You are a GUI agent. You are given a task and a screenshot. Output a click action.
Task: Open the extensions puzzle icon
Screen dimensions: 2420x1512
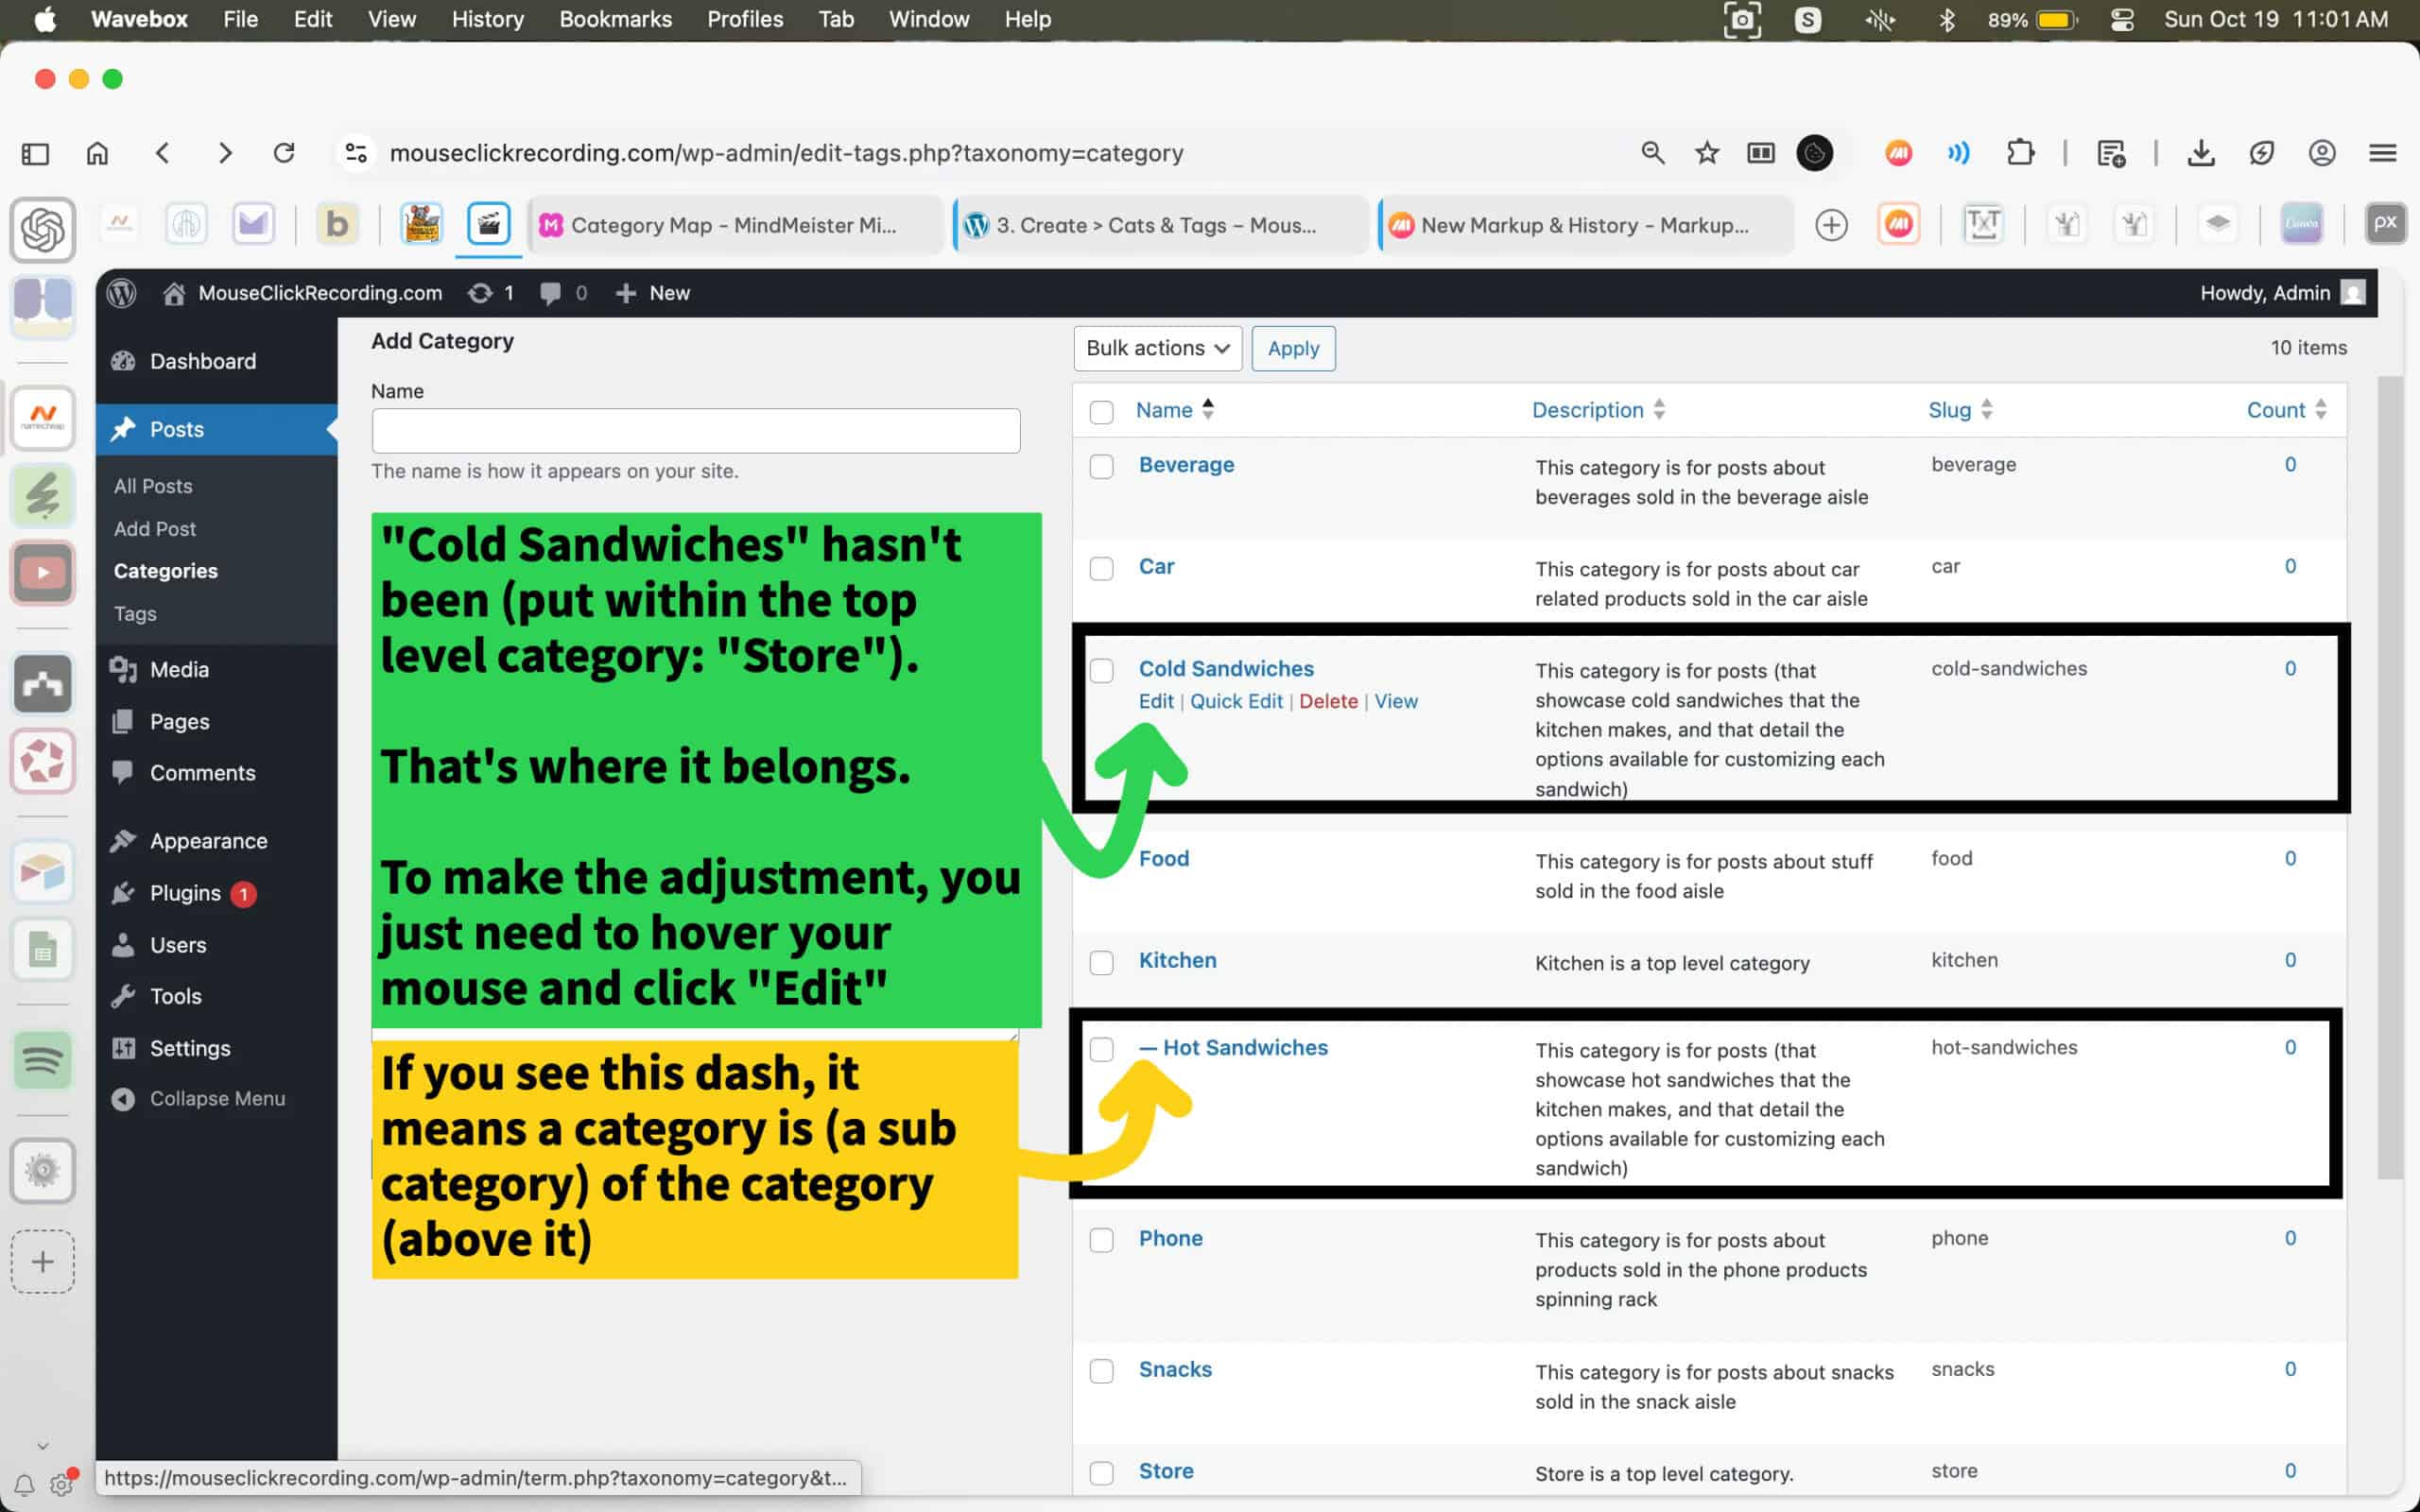point(2020,153)
